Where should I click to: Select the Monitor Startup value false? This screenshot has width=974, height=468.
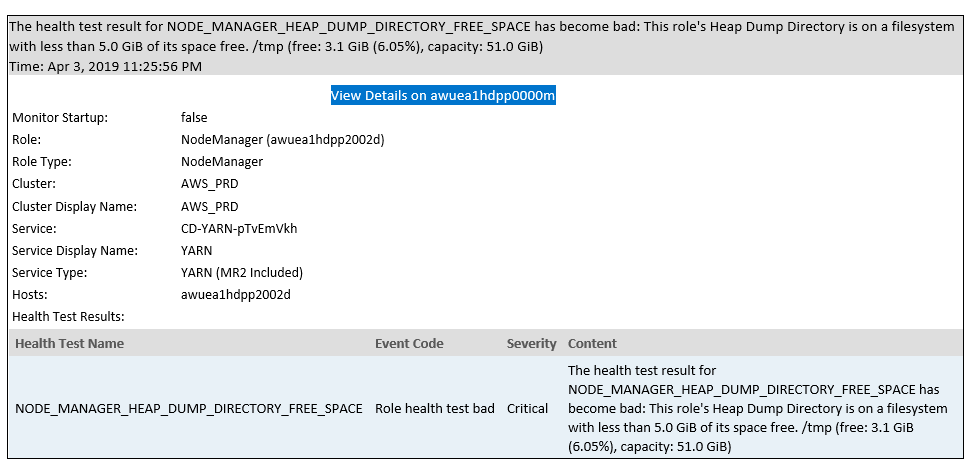point(194,118)
